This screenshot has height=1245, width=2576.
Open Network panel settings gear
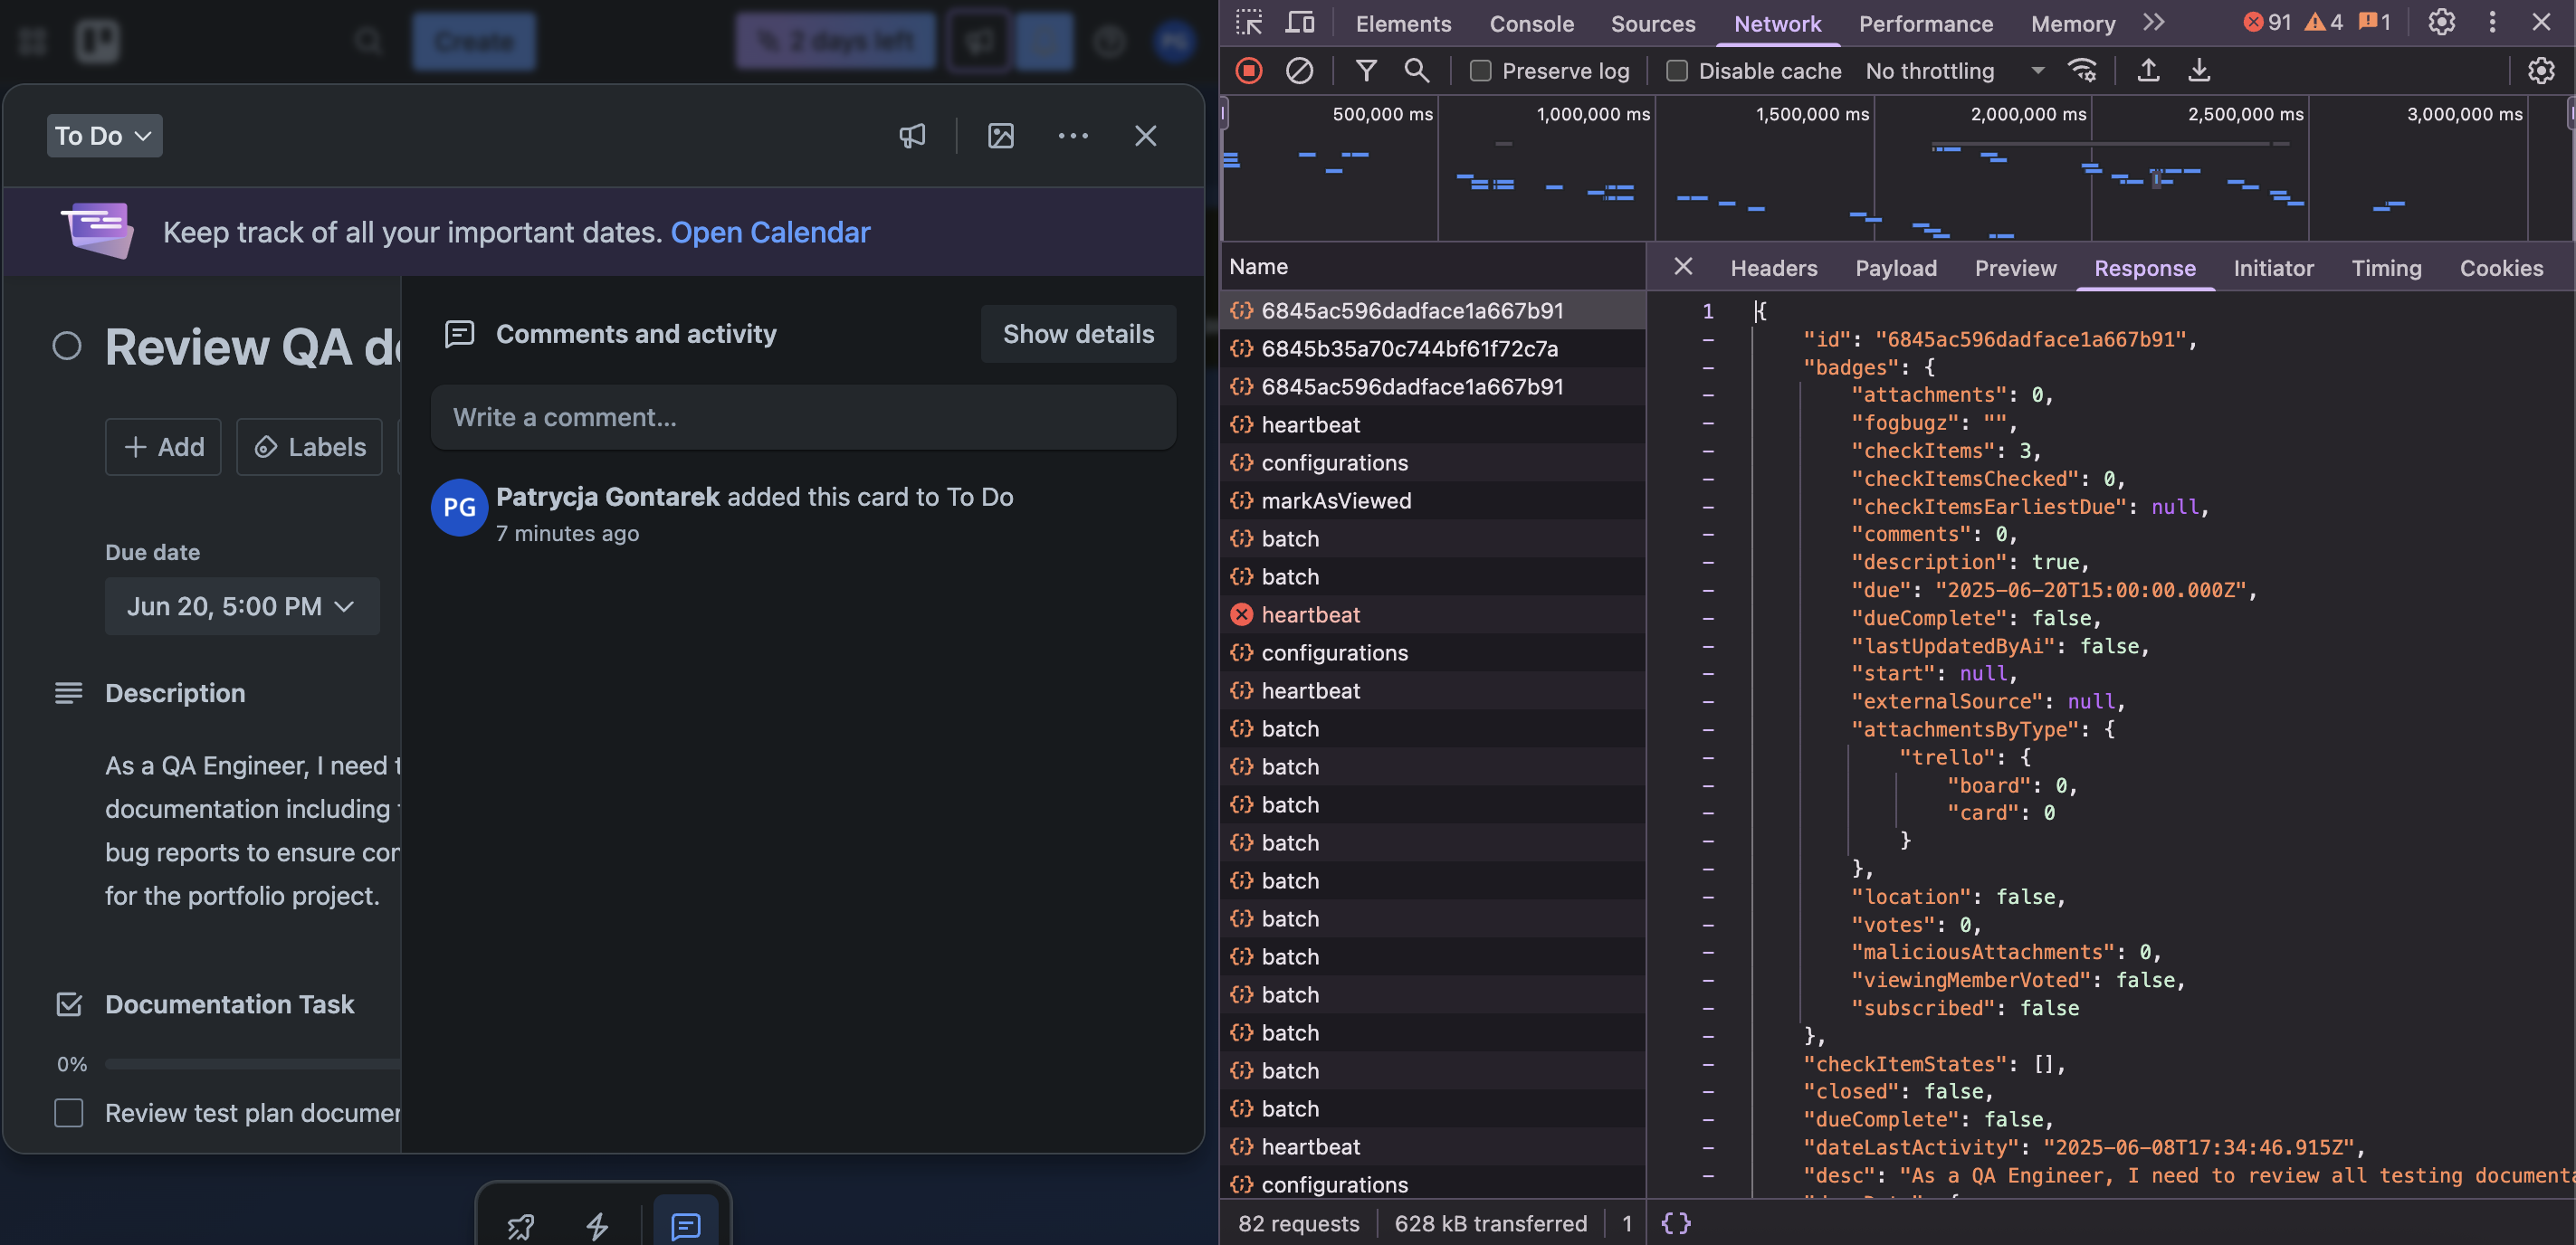pyautogui.click(x=2541, y=71)
